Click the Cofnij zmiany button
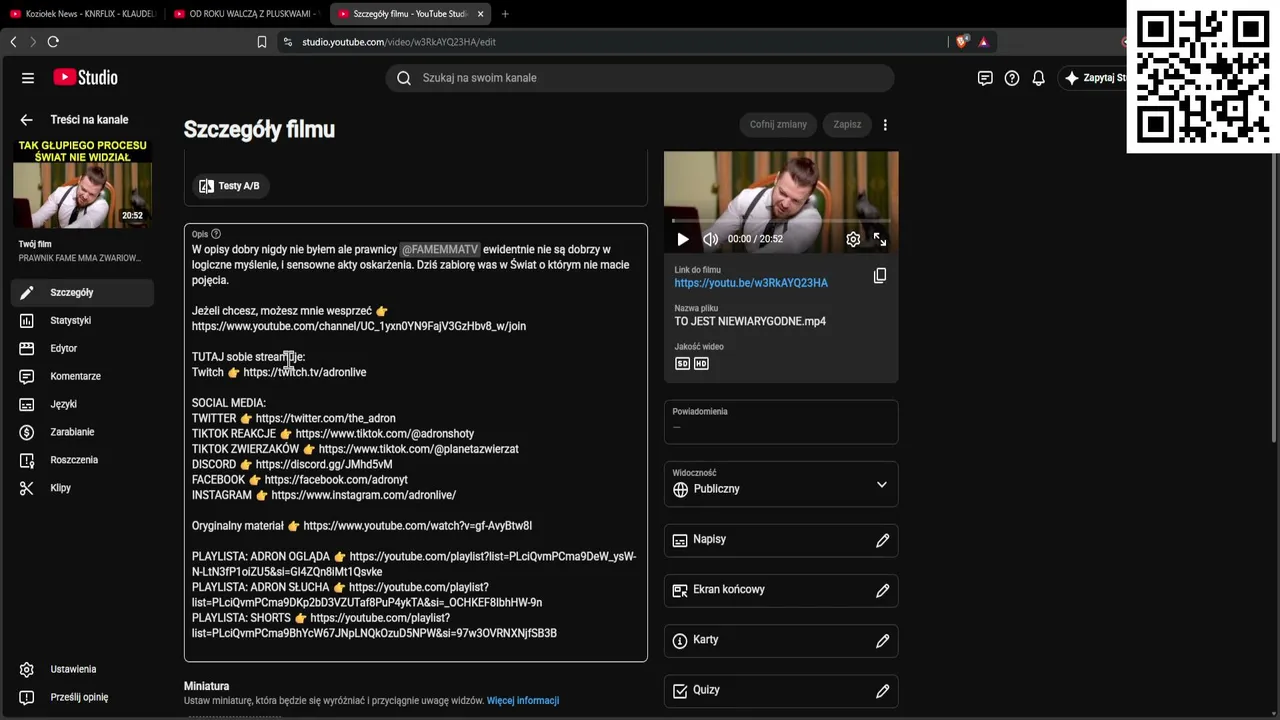Image resolution: width=1280 pixels, height=720 pixels. coord(778,125)
